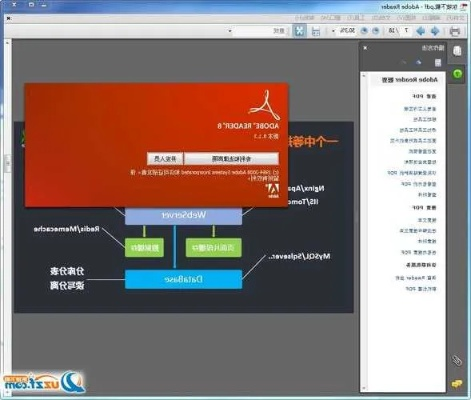Click the blue page arrow beside the page number box
The image size is (471, 400).
[421, 31]
